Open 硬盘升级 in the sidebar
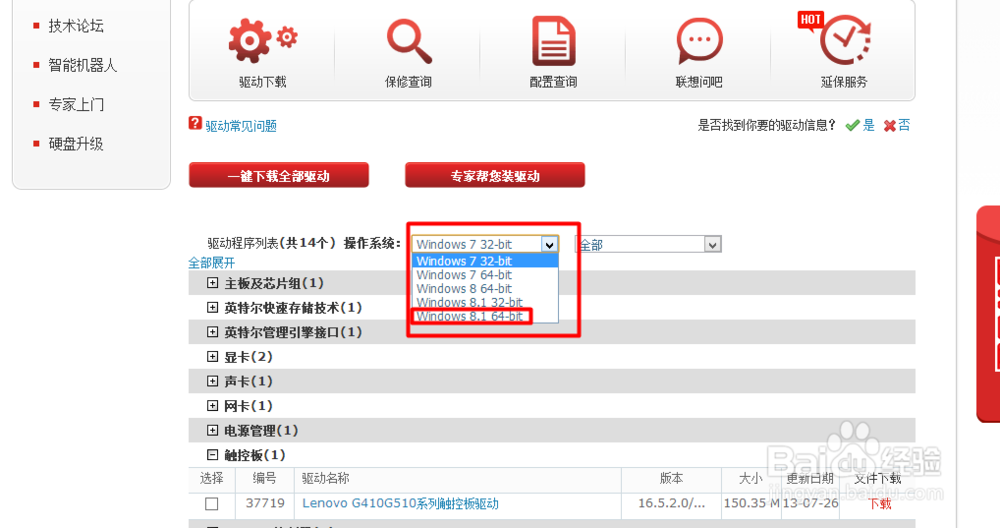Screen dimensions: 1000x528 tap(76, 144)
